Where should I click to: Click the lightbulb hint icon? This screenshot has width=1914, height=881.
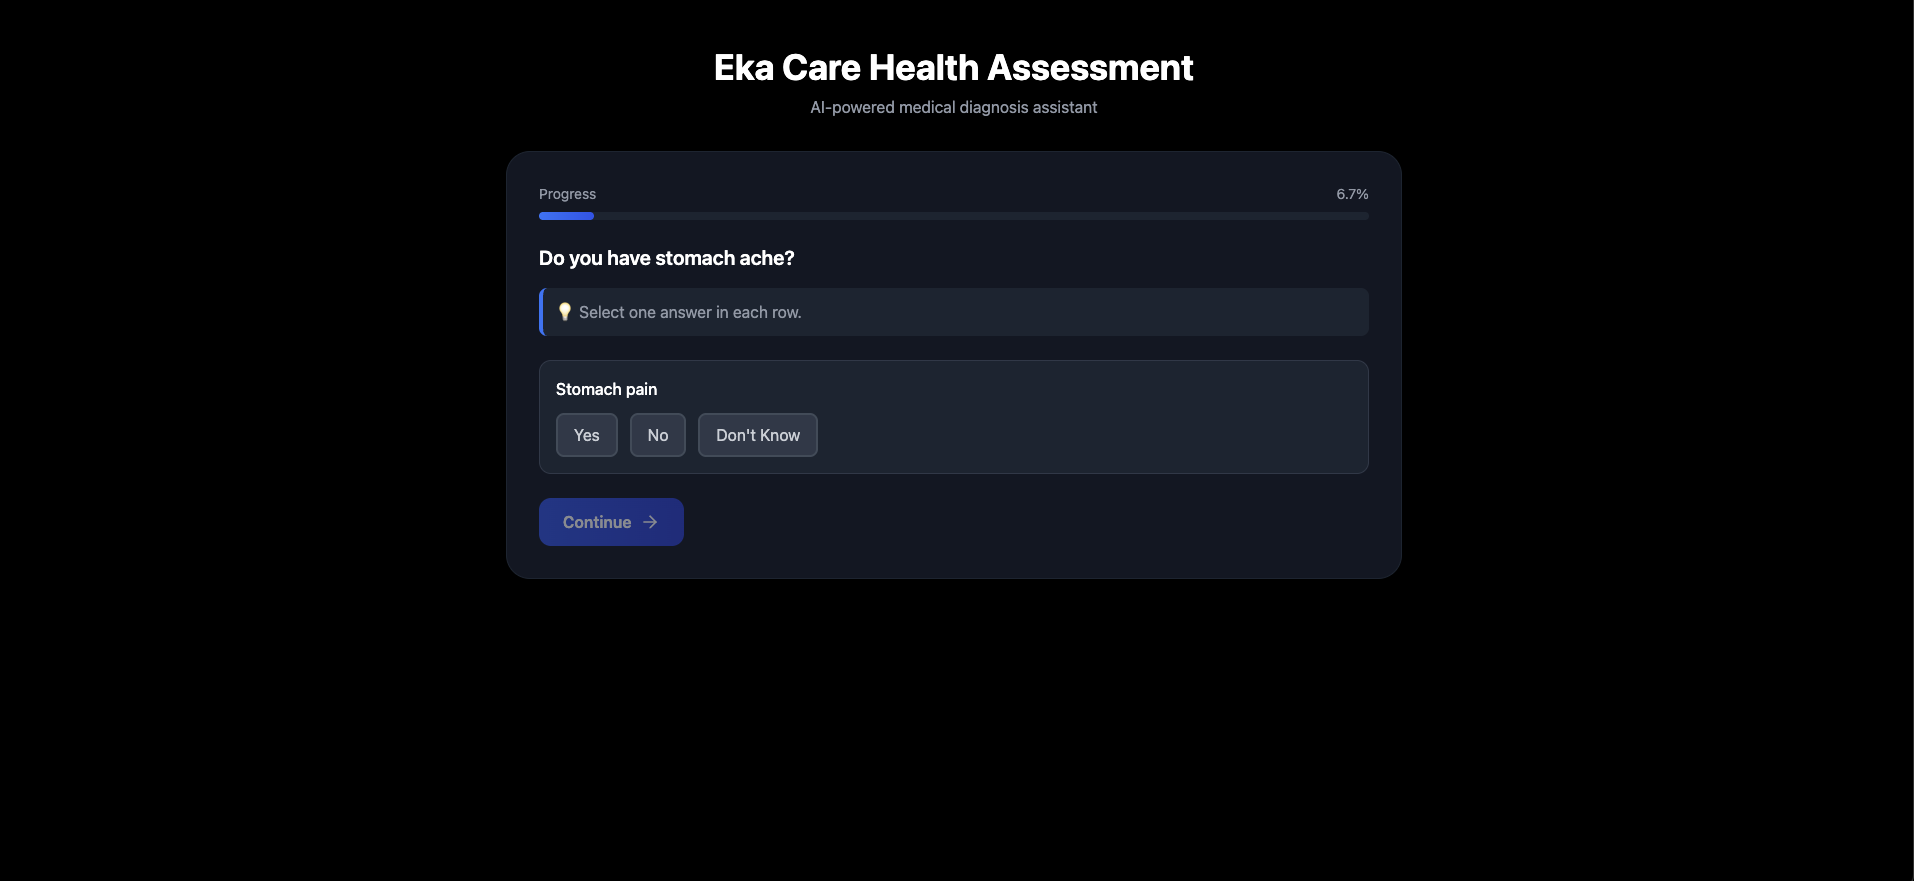(564, 312)
